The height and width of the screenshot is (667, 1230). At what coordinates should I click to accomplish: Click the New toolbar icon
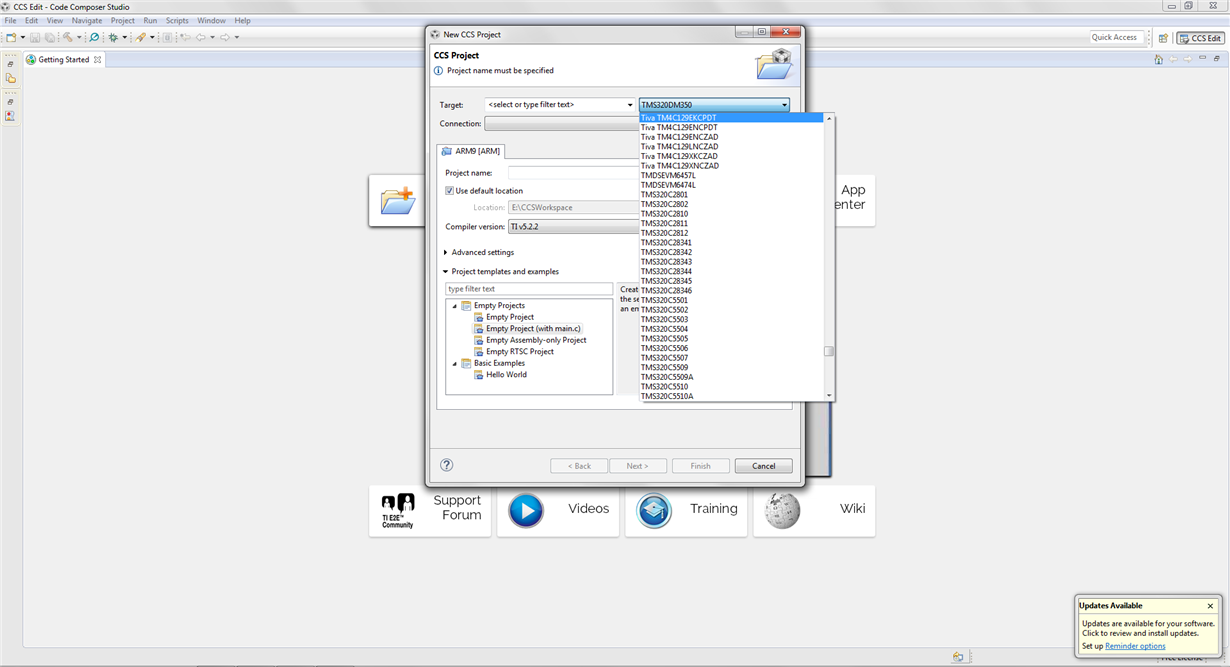[11, 37]
